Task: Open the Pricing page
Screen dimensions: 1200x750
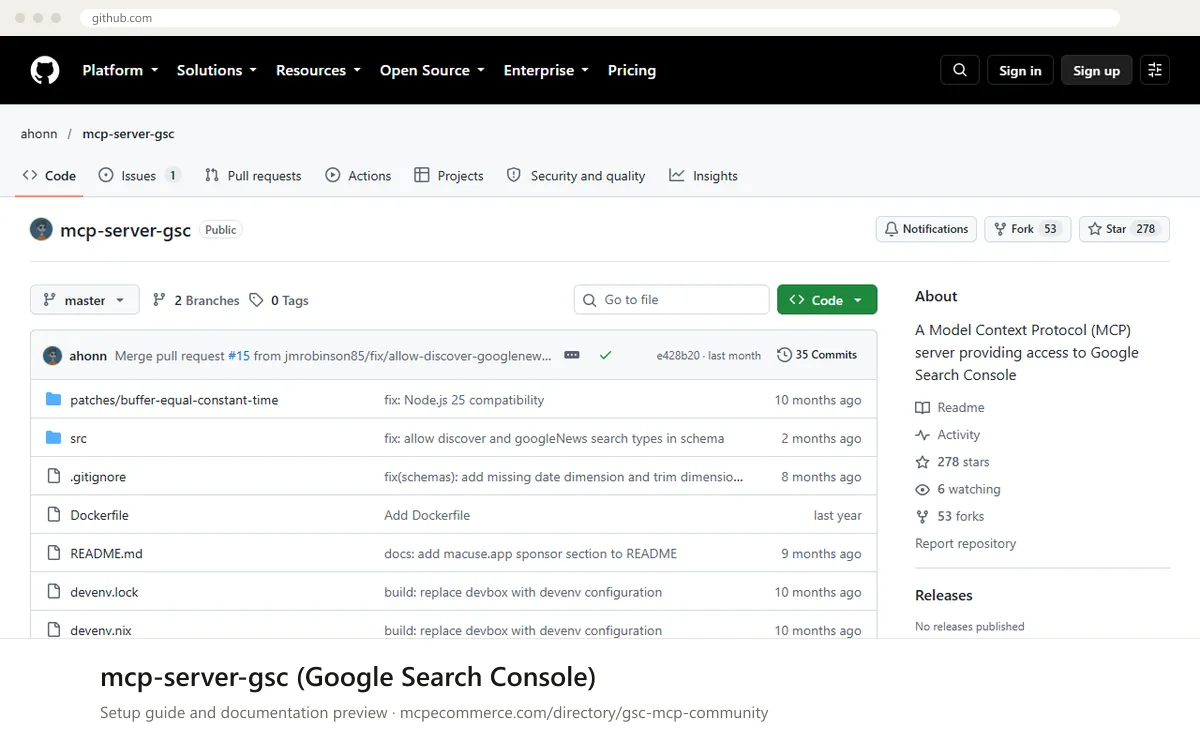Action: click(x=632, y=70)
